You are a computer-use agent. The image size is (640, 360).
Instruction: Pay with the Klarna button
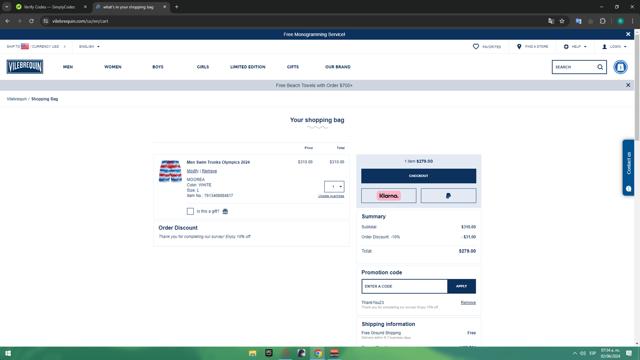click(389, 196)
